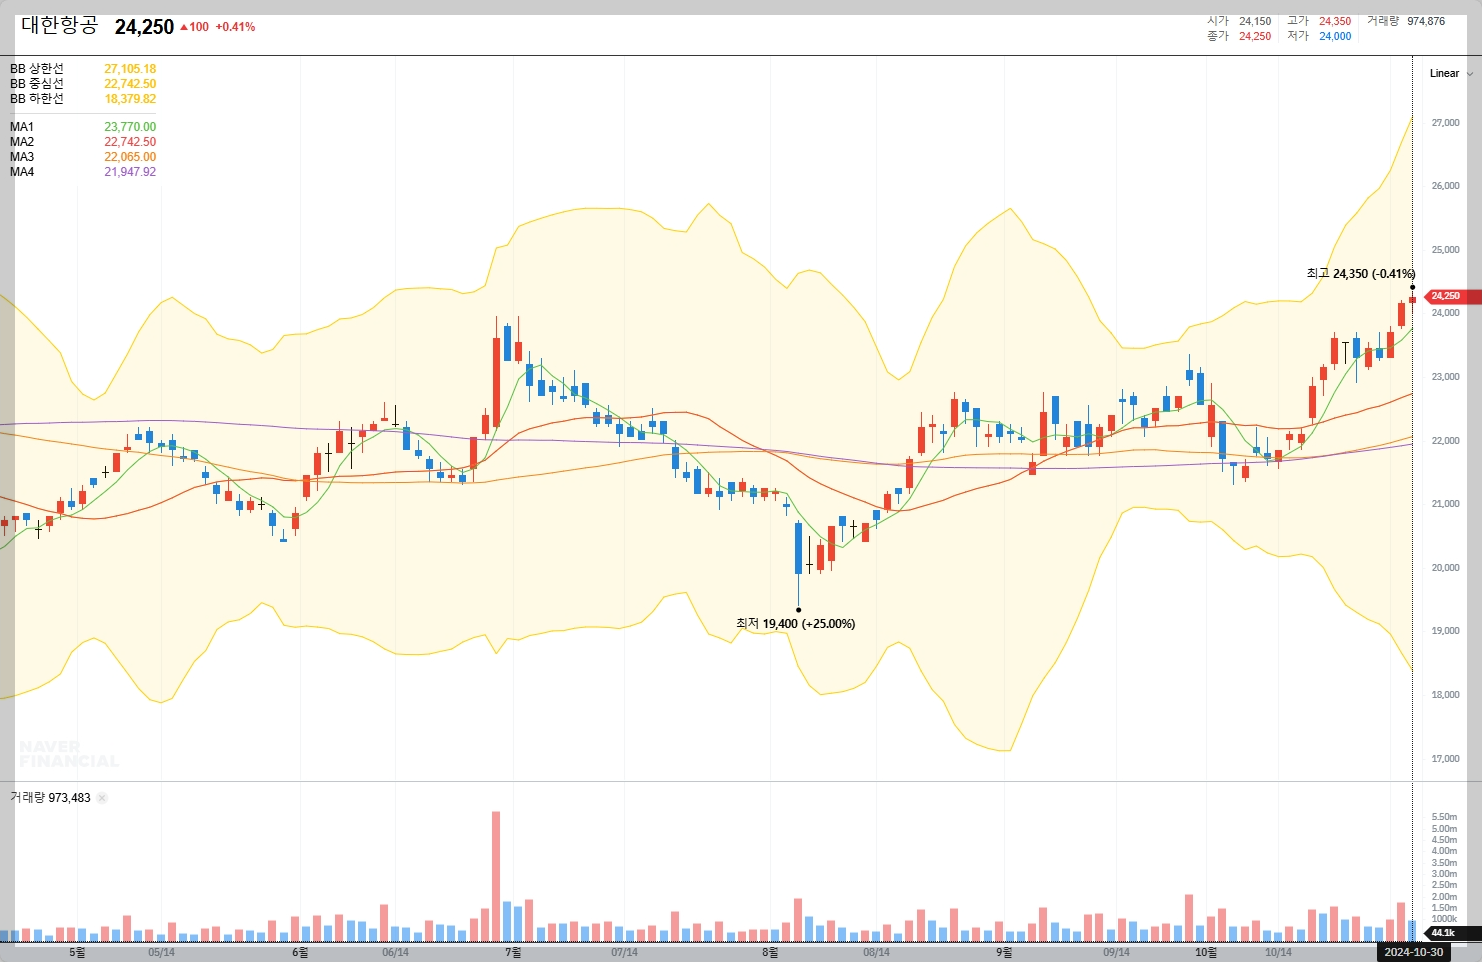Click the red 24,250 current price tag
Screen dimensions: 1482x962
(x=1453, y=296)
